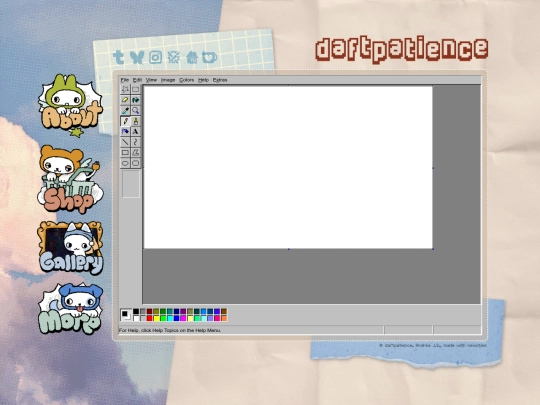The image size is (540, 405).
Task: Pick the dark purple palette color
Action: coord(183,311)
